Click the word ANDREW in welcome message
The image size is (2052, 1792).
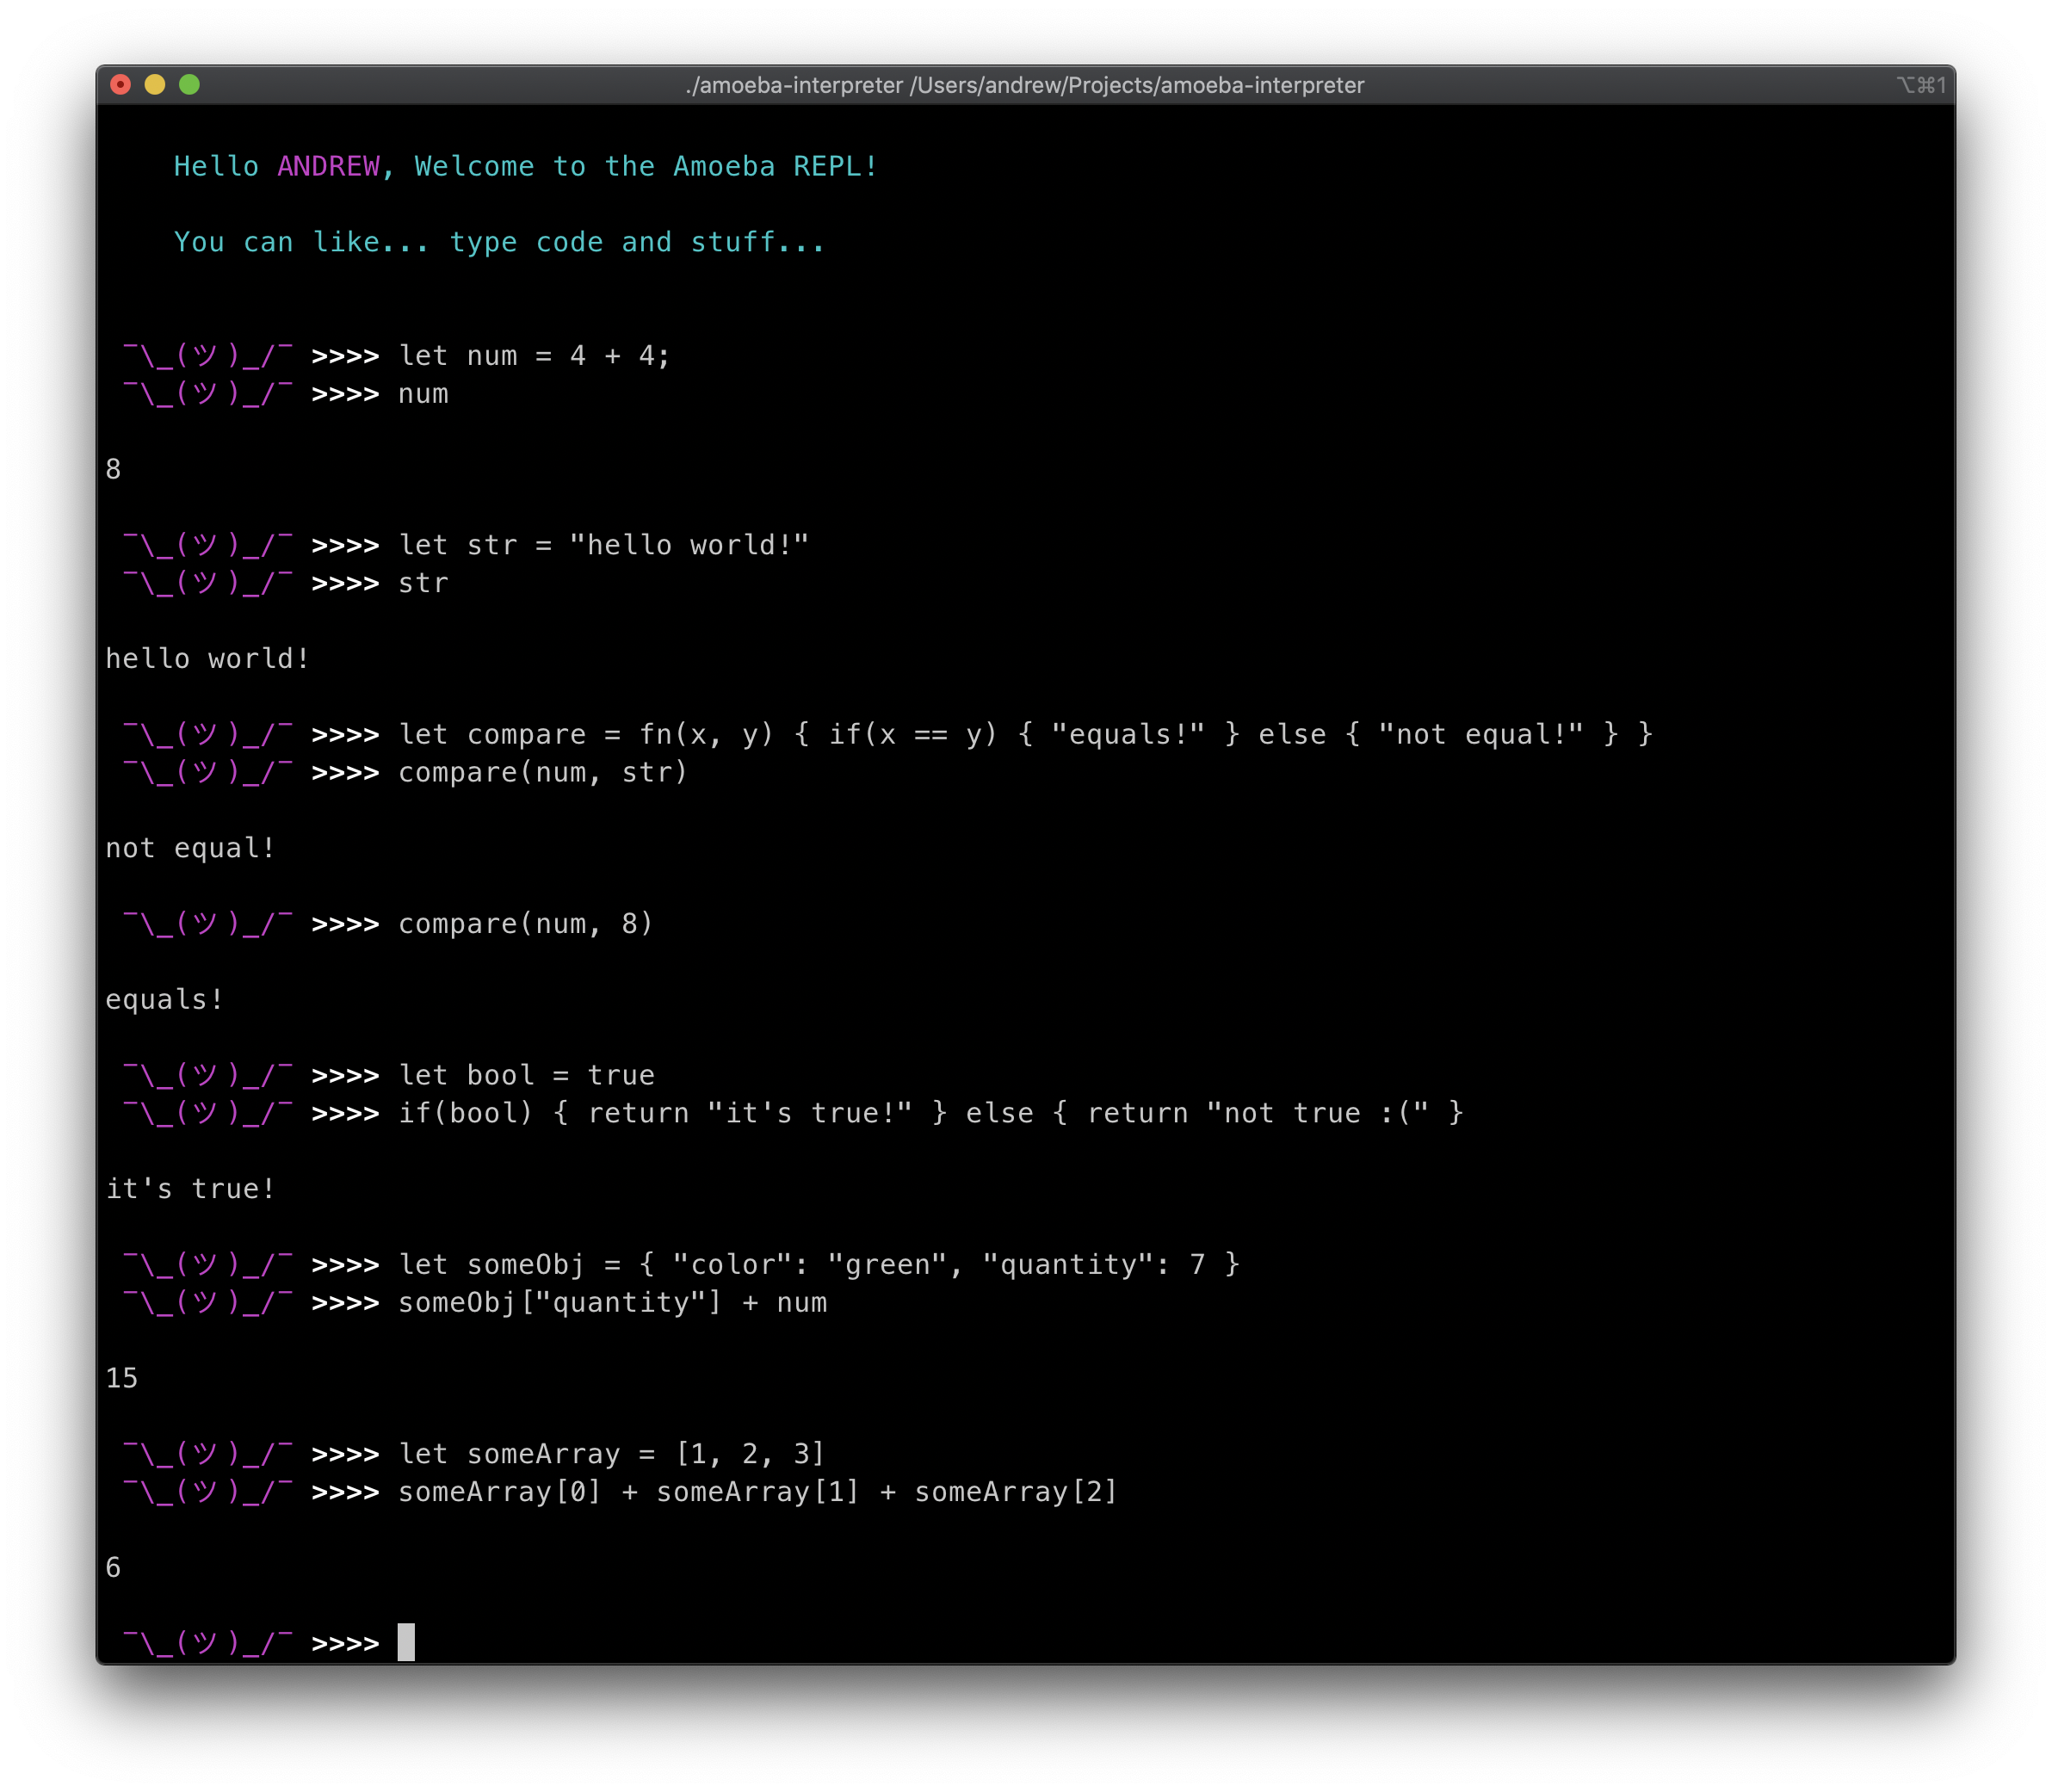coord(328,166)
